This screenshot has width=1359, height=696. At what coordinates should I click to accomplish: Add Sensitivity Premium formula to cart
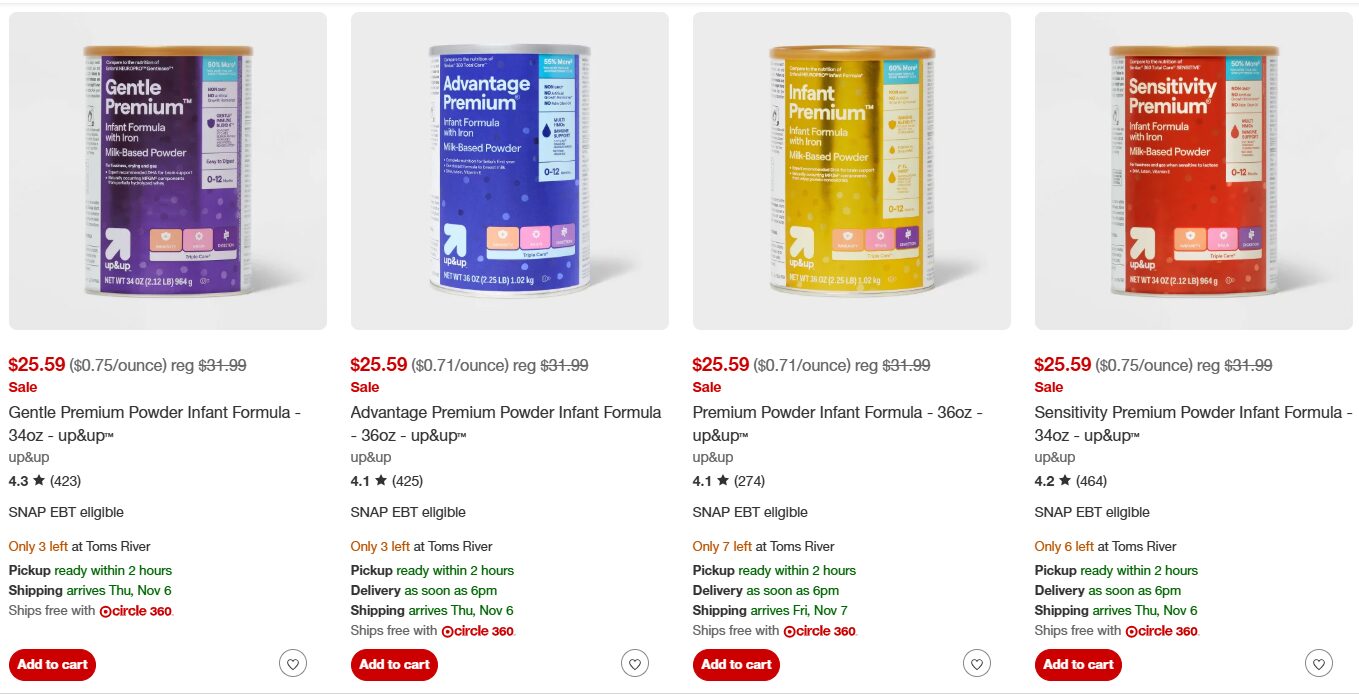(1078, 665)
